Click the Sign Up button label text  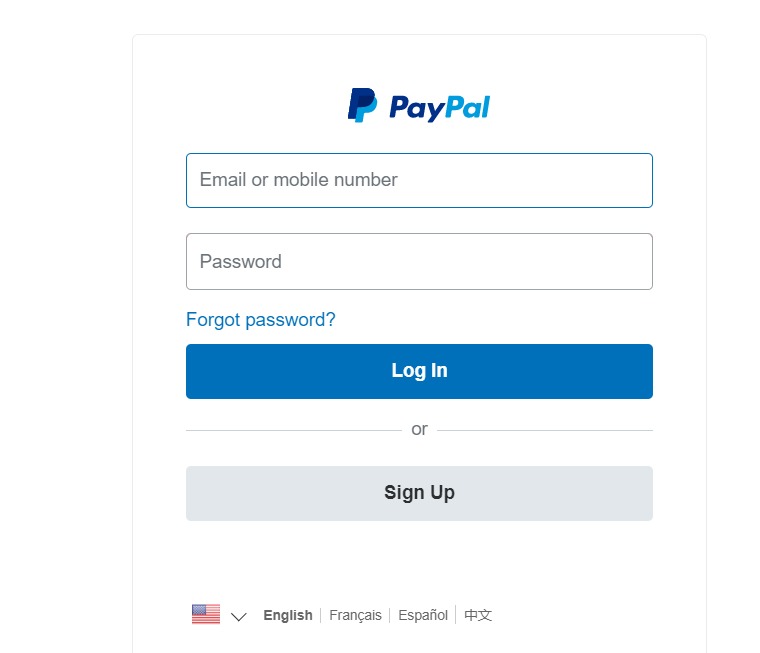click(419, 493)
